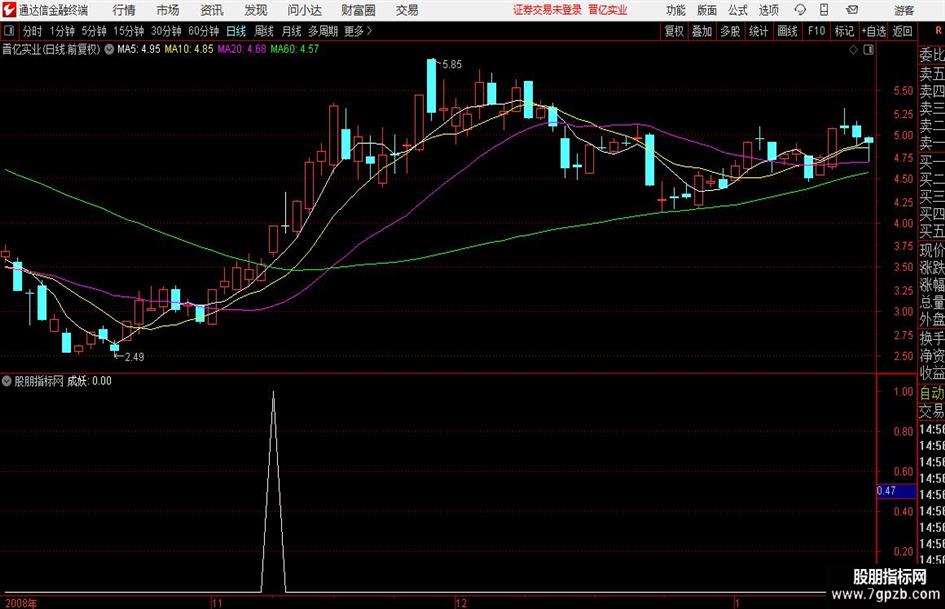Open F10 company info
Image resolution: width=945 pixels, height=609 pixels.
[x=816, y=31]
